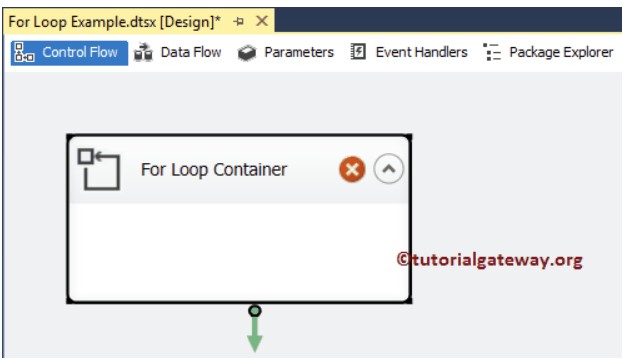Collapse the For Loop Container
Image resolution: width=623 pixels, height=360 pixels.
389,169
